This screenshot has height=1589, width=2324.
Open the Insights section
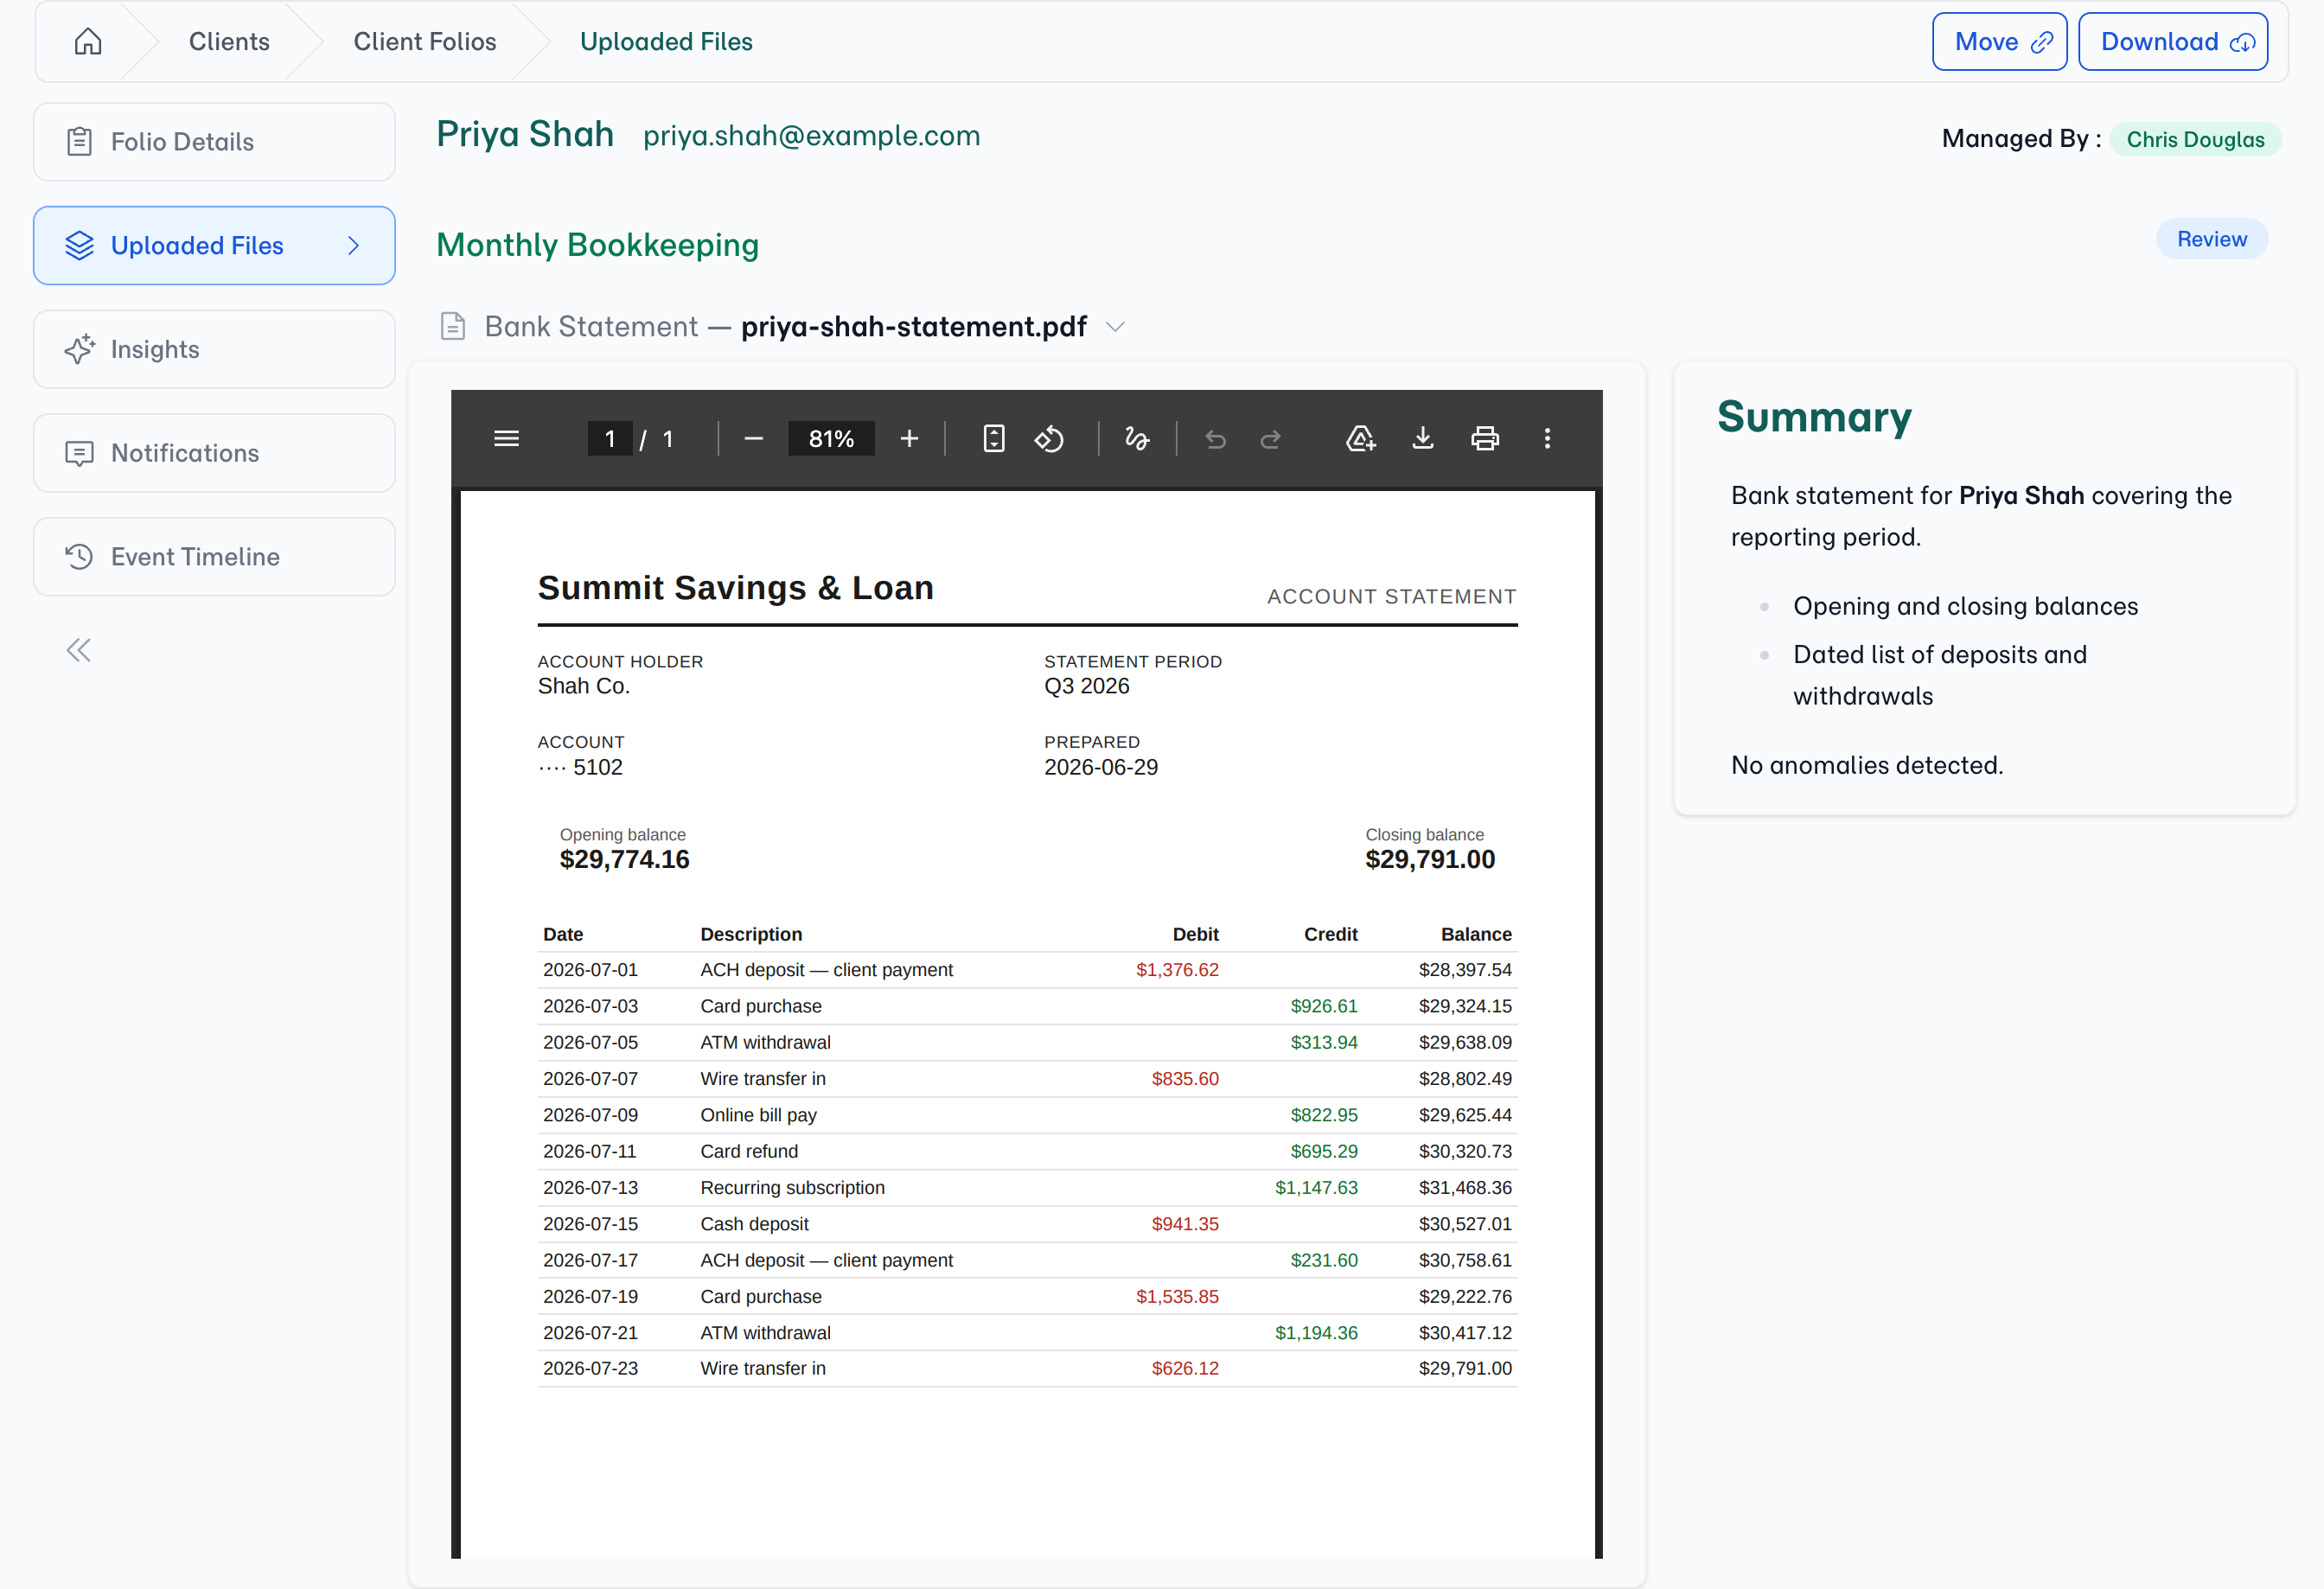(214, 349)
